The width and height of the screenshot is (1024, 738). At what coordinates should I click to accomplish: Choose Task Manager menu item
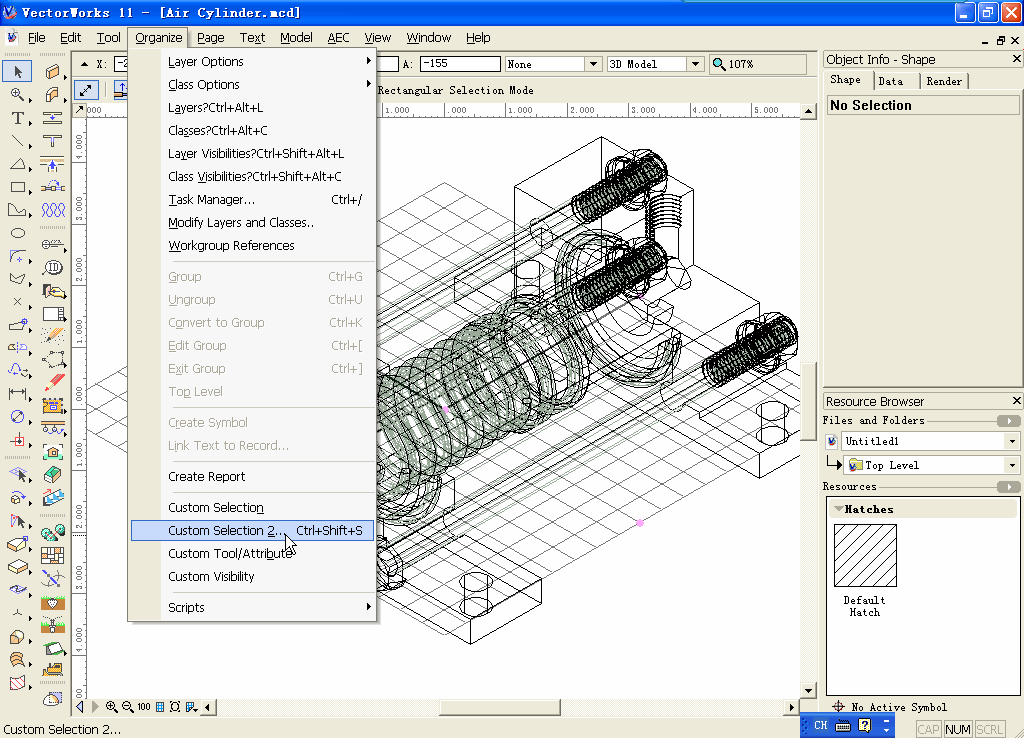[252, 200]
